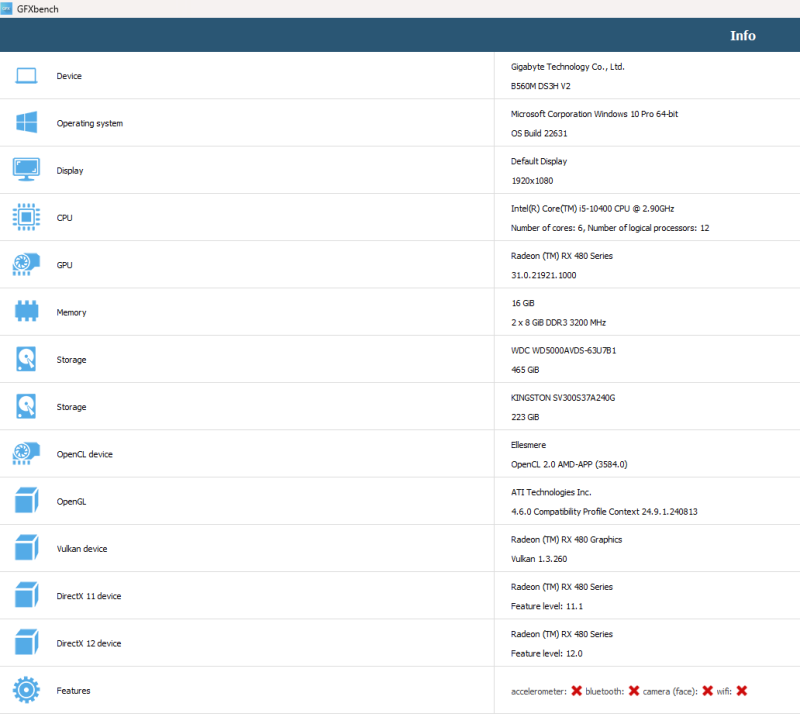Screen dimensions: 800x717
Task: Click the gear icon beside Features
Action: 26,690
